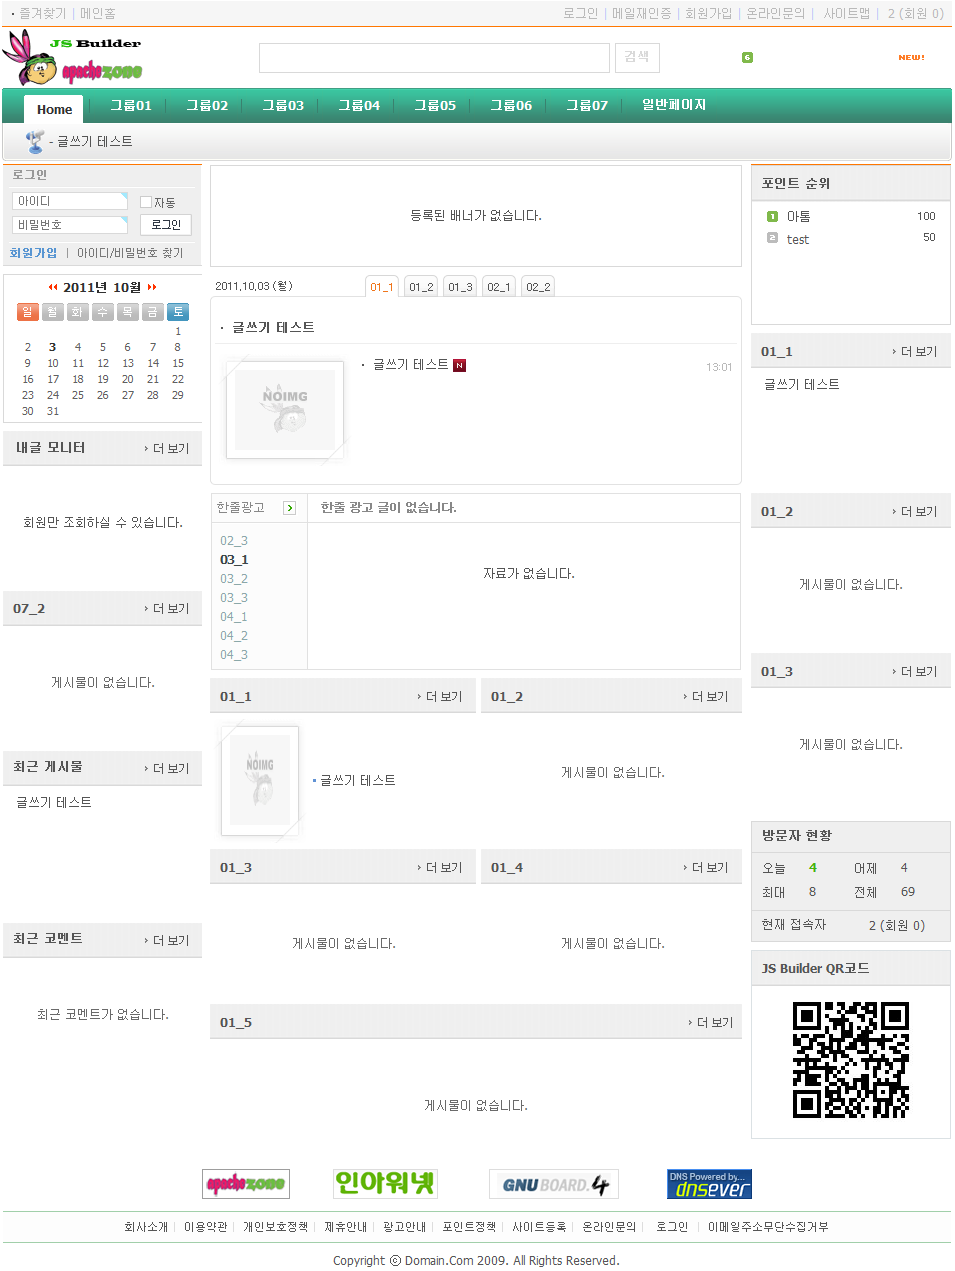The height and width of the screenshot is (1271, 955).
Task: Expand 더 보기 for 최근 게시물
Action: click(x=166, y=769)
